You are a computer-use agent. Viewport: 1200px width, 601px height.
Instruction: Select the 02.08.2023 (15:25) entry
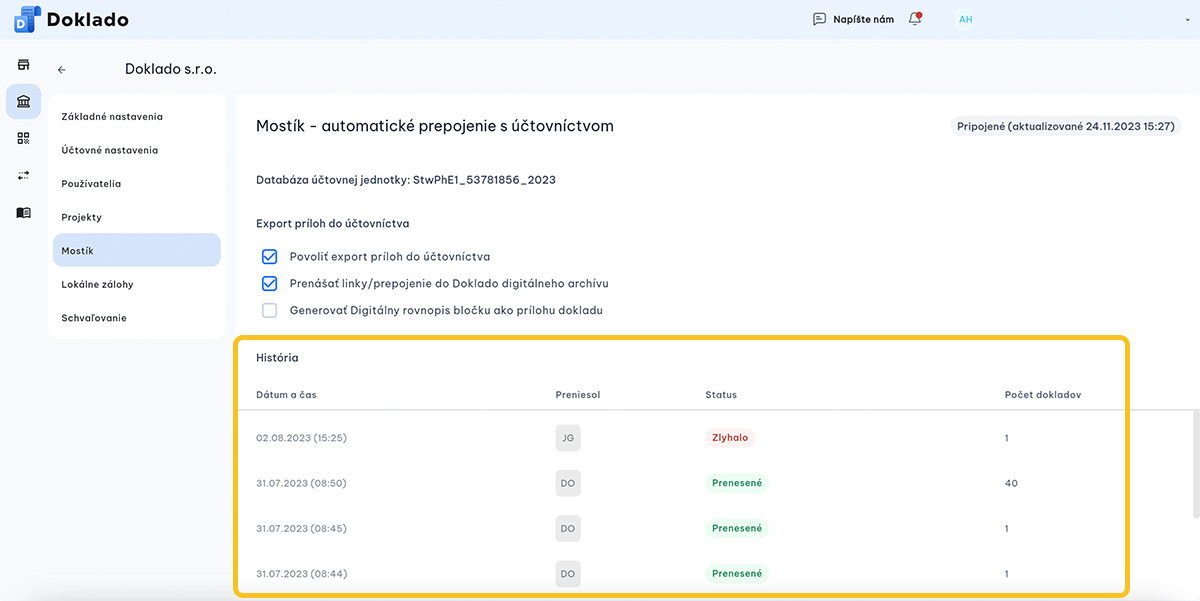(301, 438)
